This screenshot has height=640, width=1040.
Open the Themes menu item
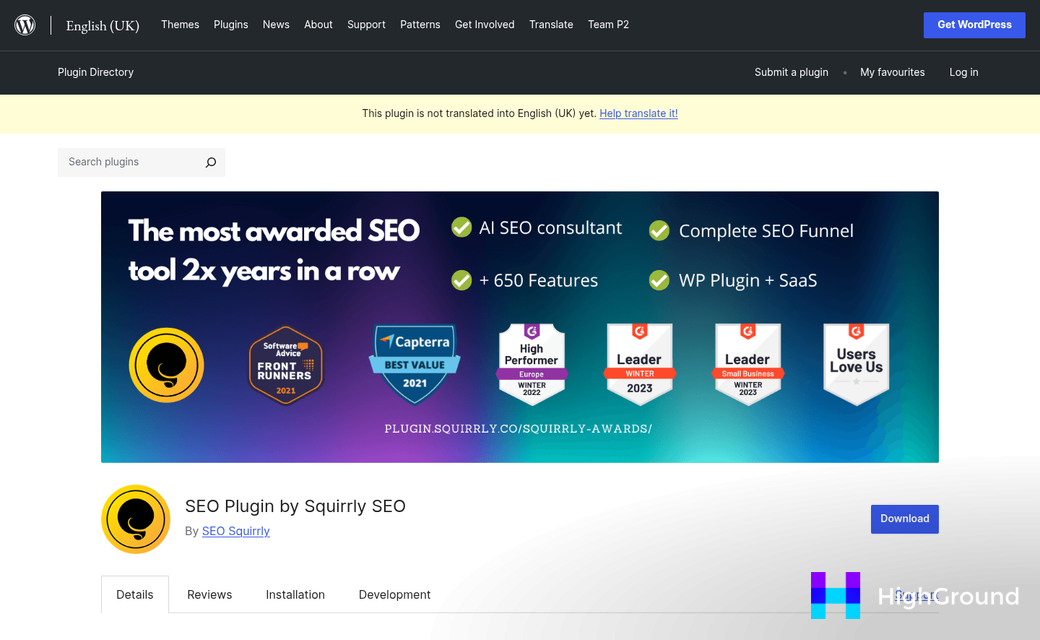tap(180, 25)
